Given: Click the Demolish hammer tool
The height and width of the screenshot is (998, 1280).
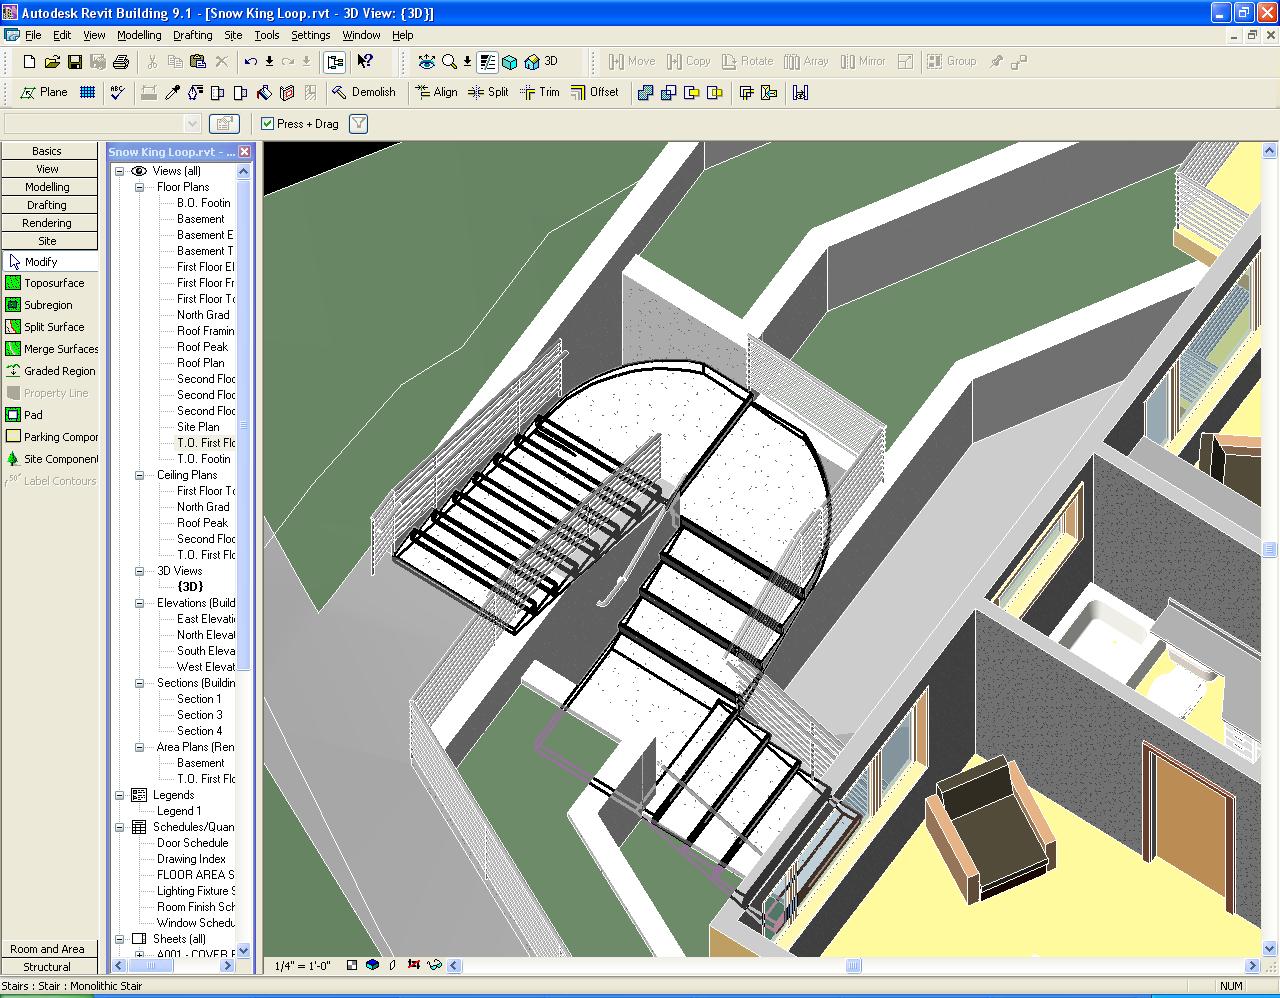Looking at the screenshot, I should 363,92.
